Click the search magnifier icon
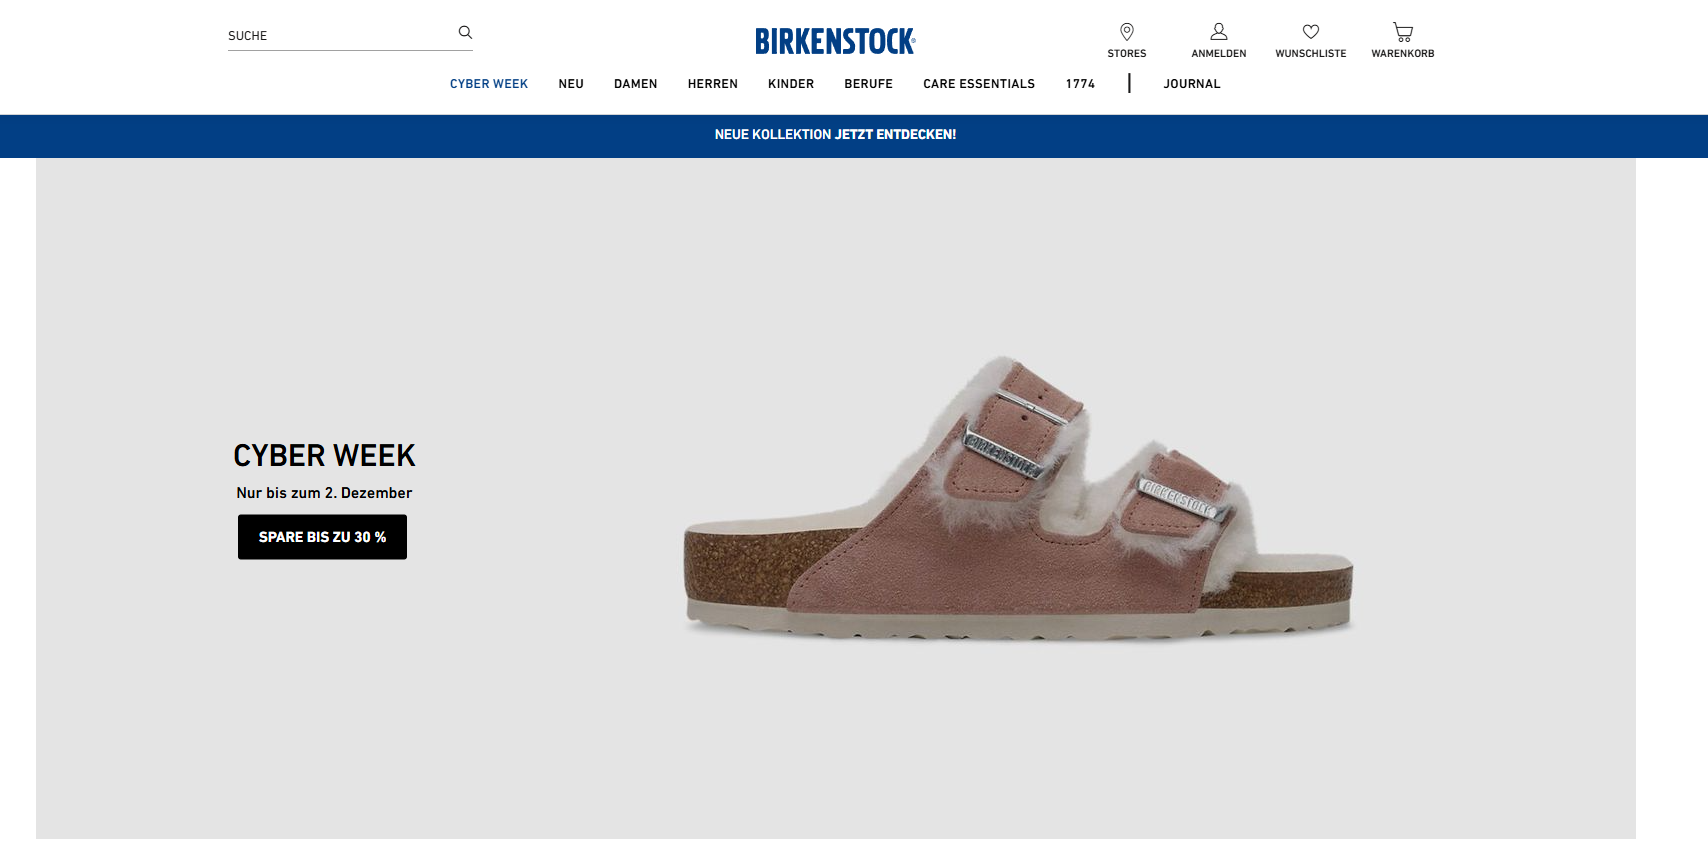 pyautogui.click(x=465, y=32)
